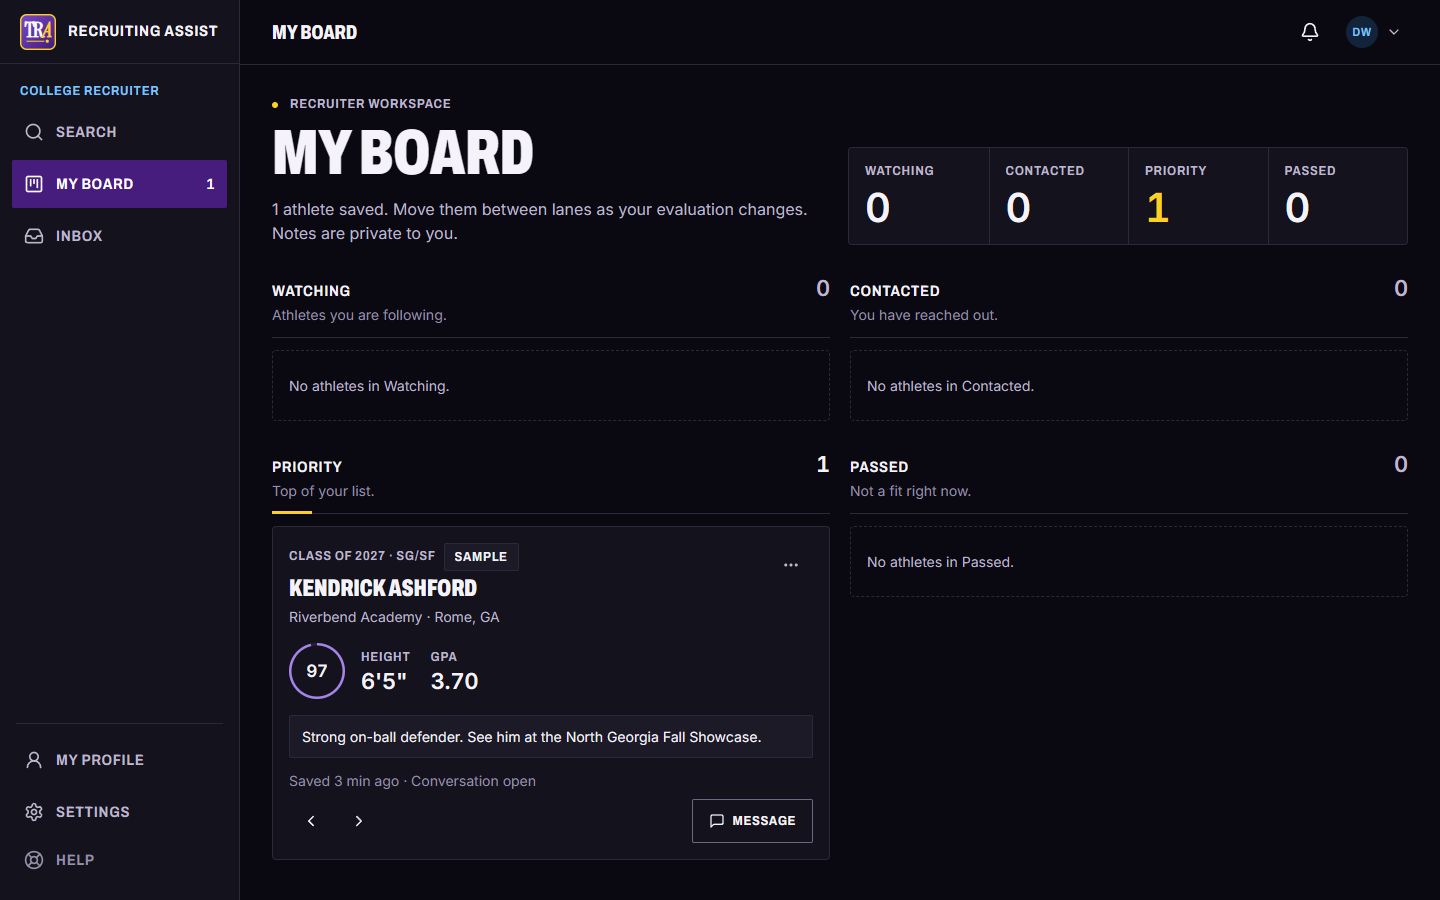This screenshot has height=900, width=1440.
Task: Click 'Saved 3 min ago · Conversation open'
Action: pos(412,781)
